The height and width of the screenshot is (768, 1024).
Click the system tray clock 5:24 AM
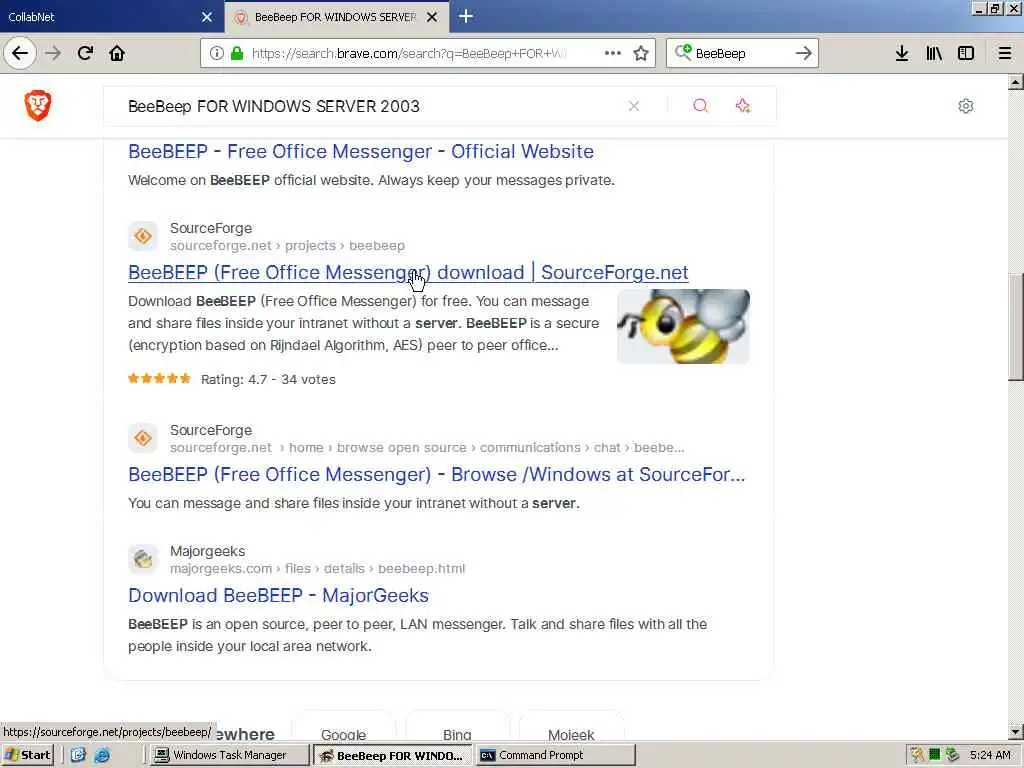[990, 755]
